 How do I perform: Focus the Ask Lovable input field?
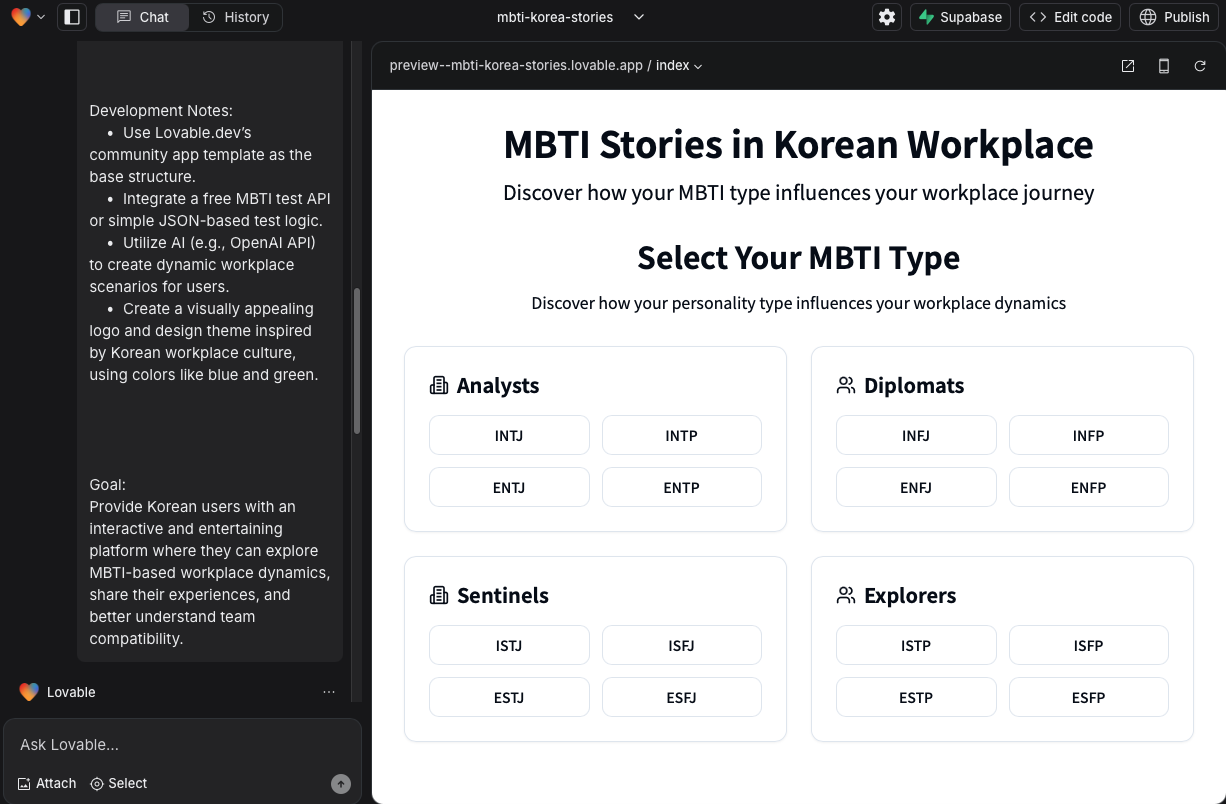tap(180, 745)
